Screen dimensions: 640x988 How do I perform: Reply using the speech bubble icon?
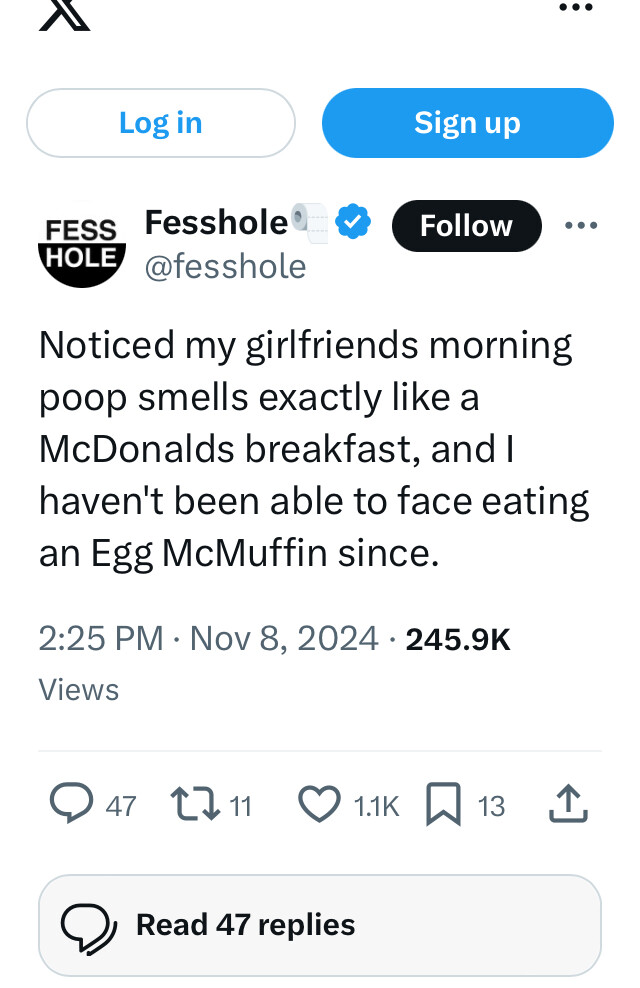69,804
